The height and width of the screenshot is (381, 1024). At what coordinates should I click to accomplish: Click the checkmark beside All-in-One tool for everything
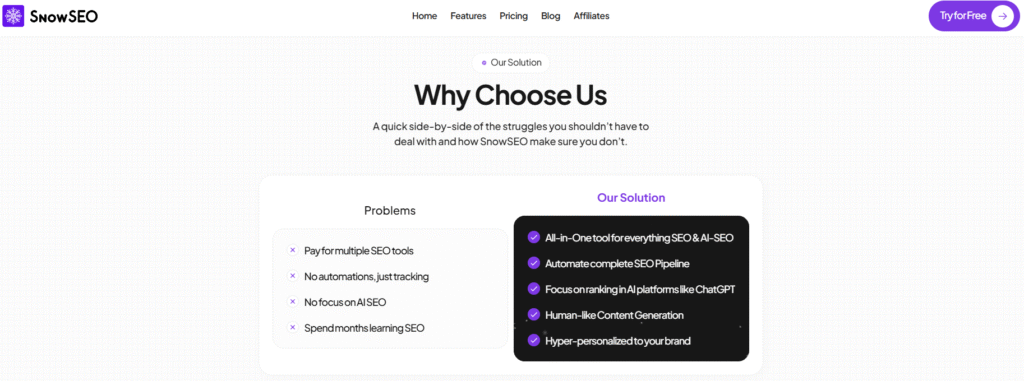[x=534, y=237]
